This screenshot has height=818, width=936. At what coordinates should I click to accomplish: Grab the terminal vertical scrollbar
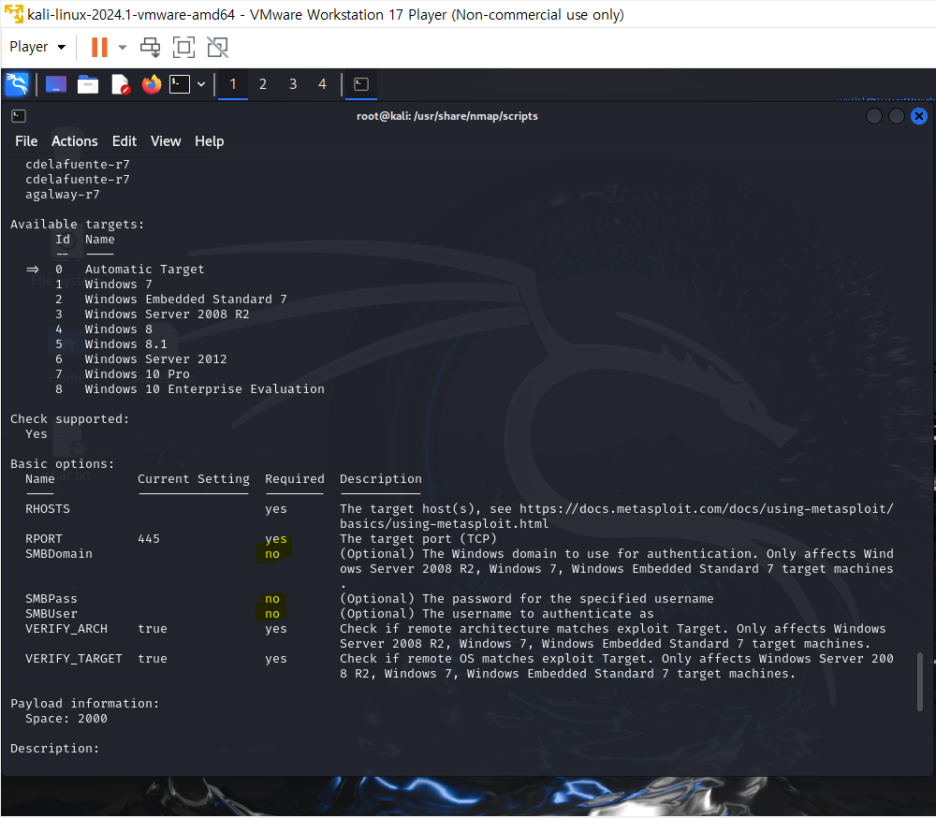click(x=920, y=682)
